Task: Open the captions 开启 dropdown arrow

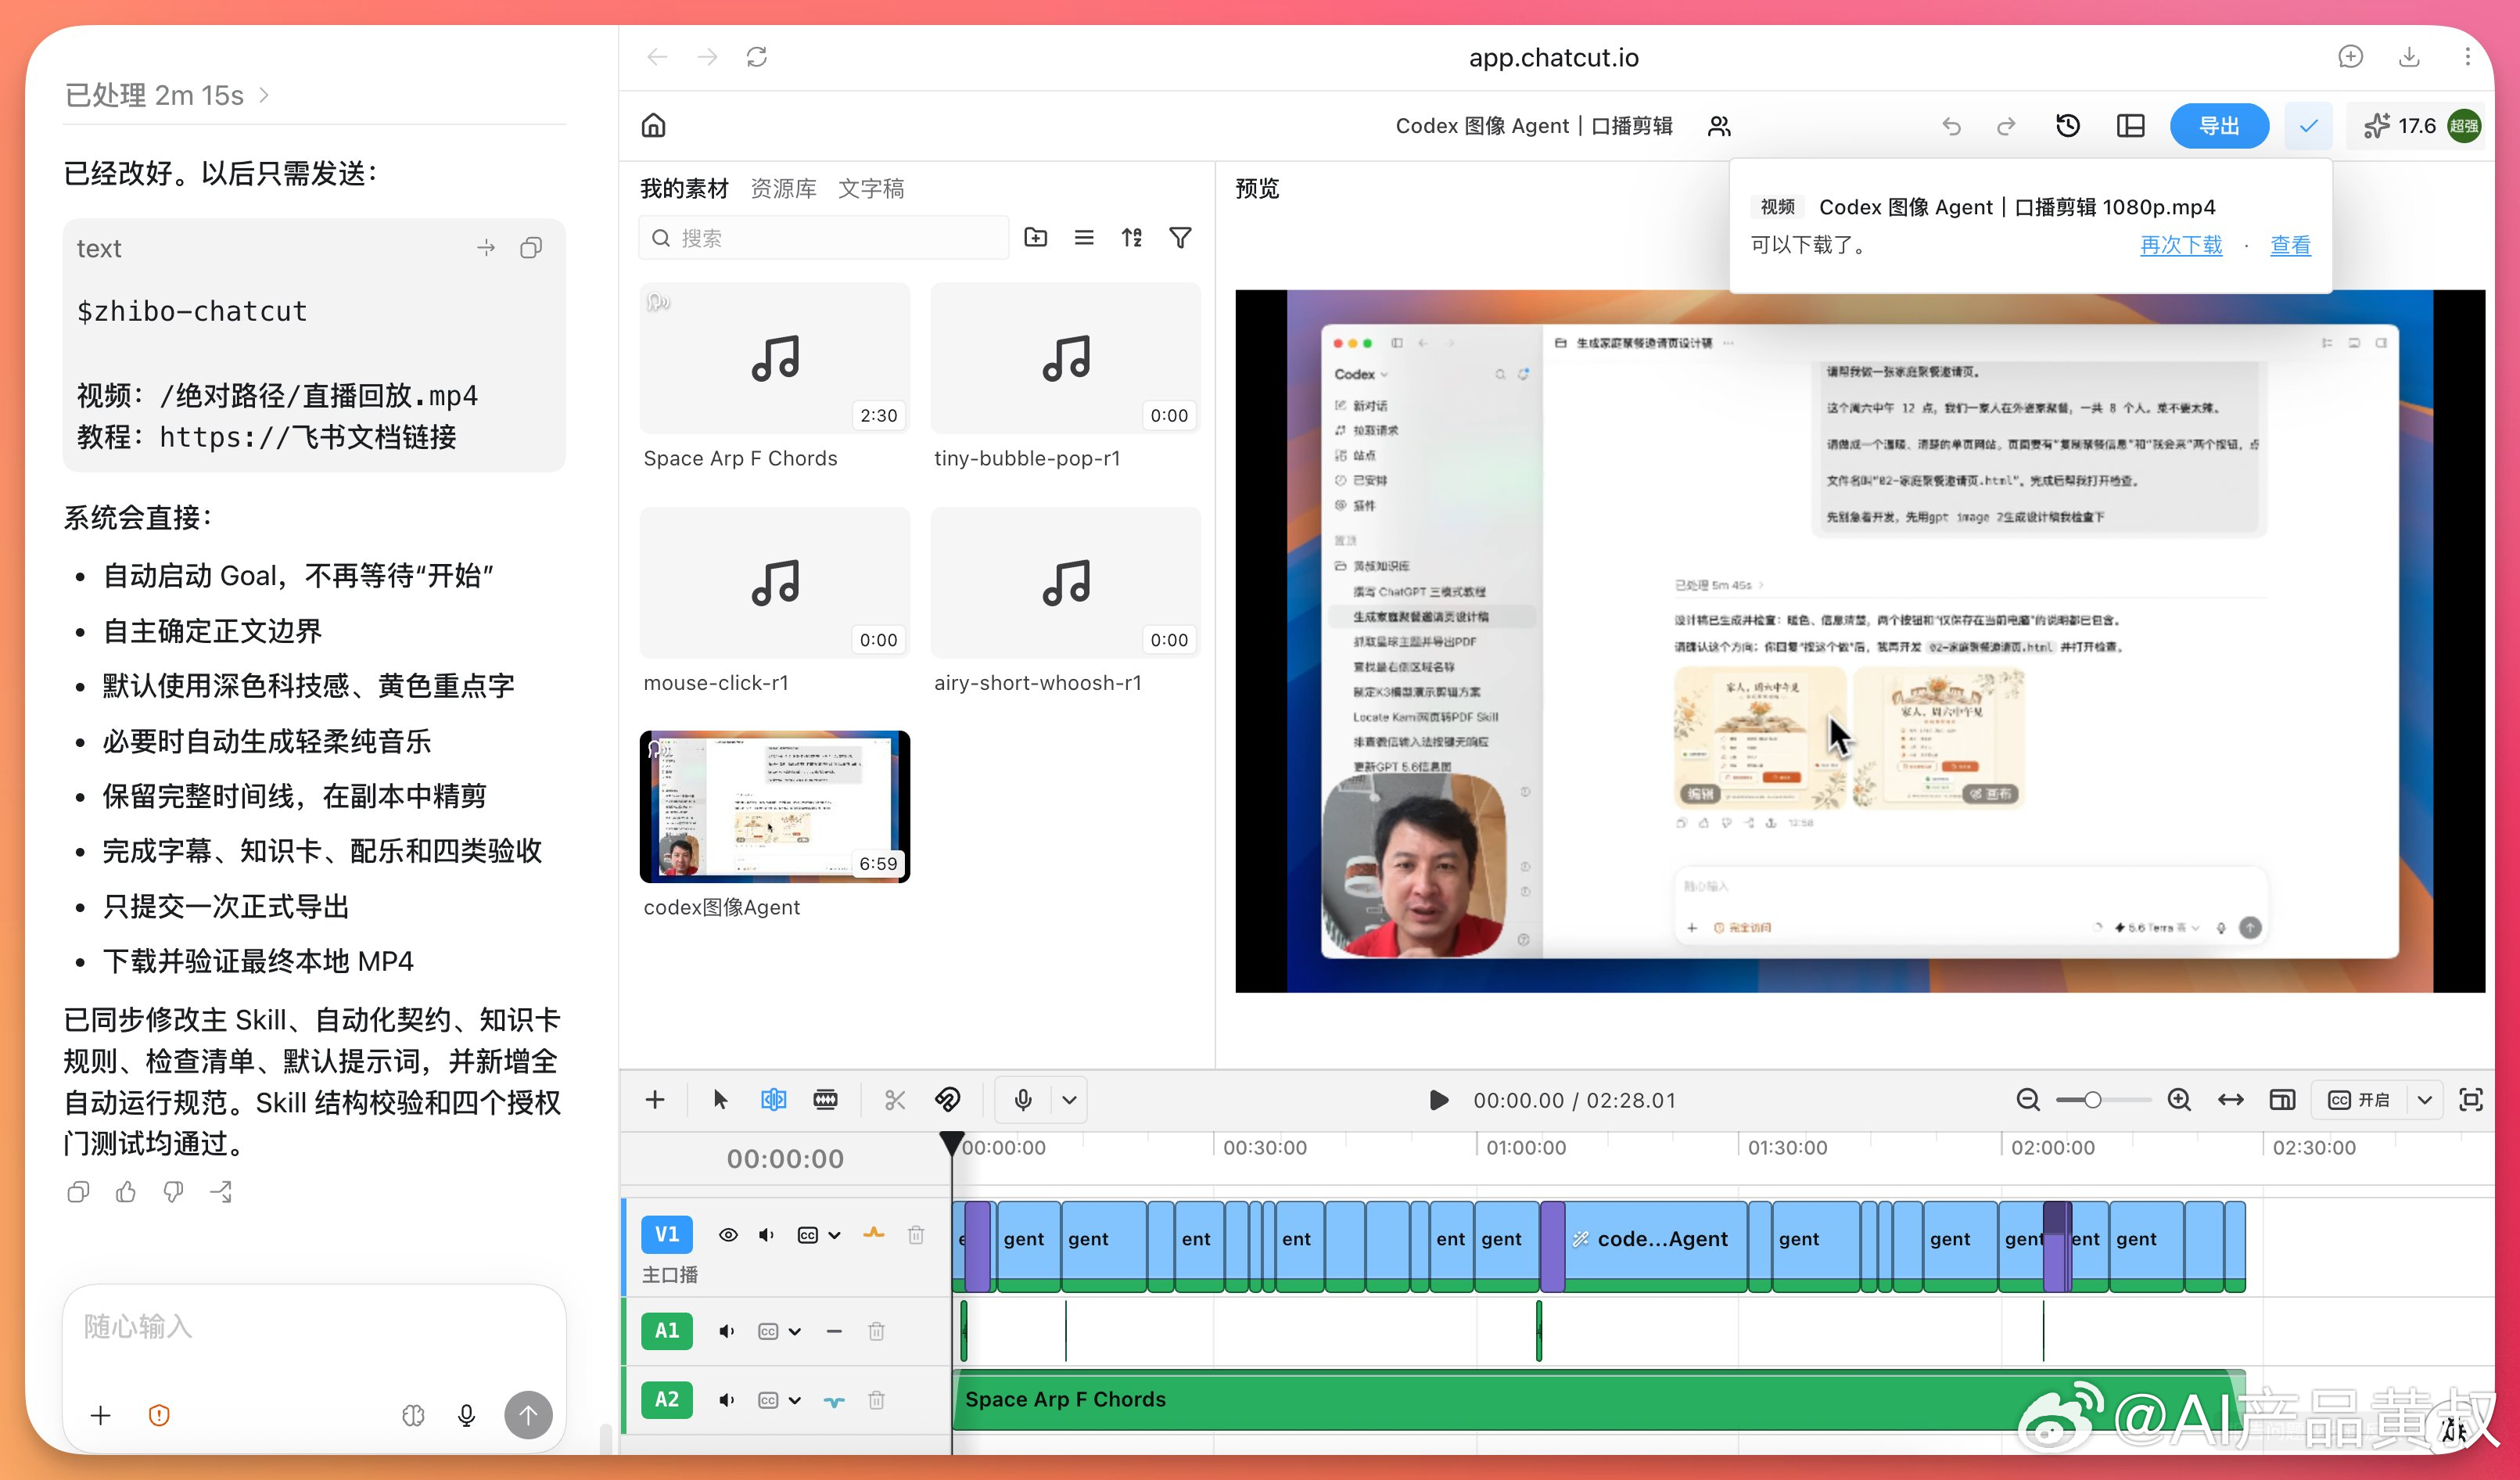Action: click(2425, 1100)
